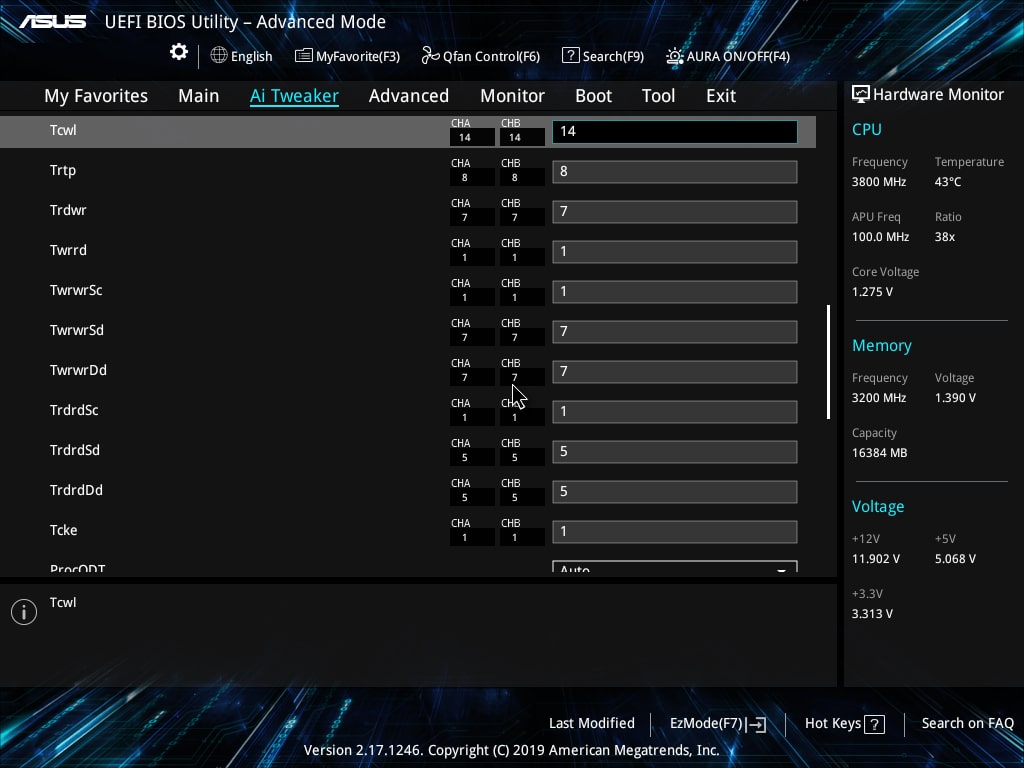Click the +12V reading 11.902 V
The height and width of the screenshot is (768, 1024).
(876, 559)
